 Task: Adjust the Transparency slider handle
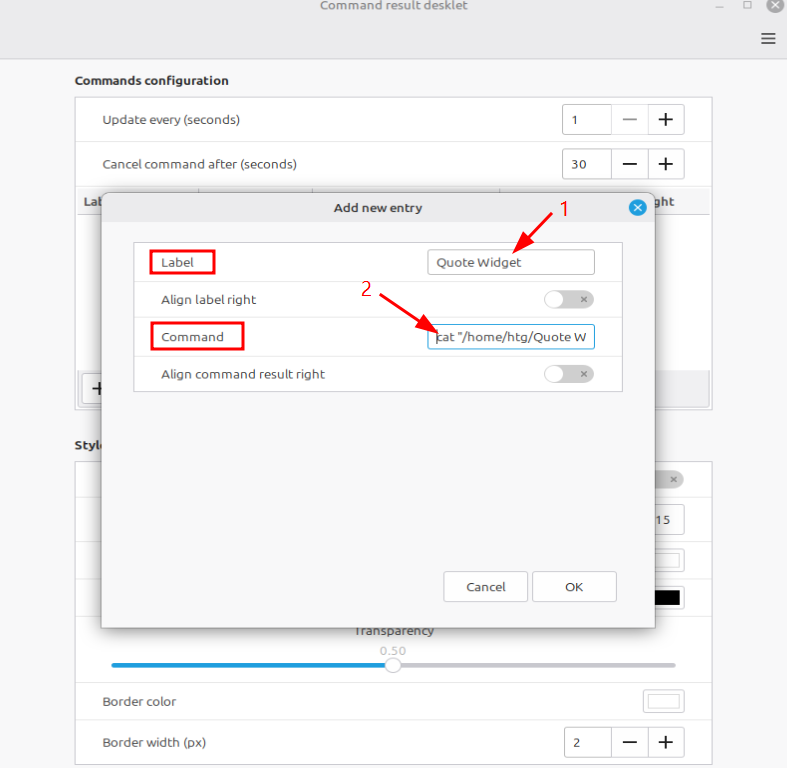pyautogui.click(x=393, y=666)
